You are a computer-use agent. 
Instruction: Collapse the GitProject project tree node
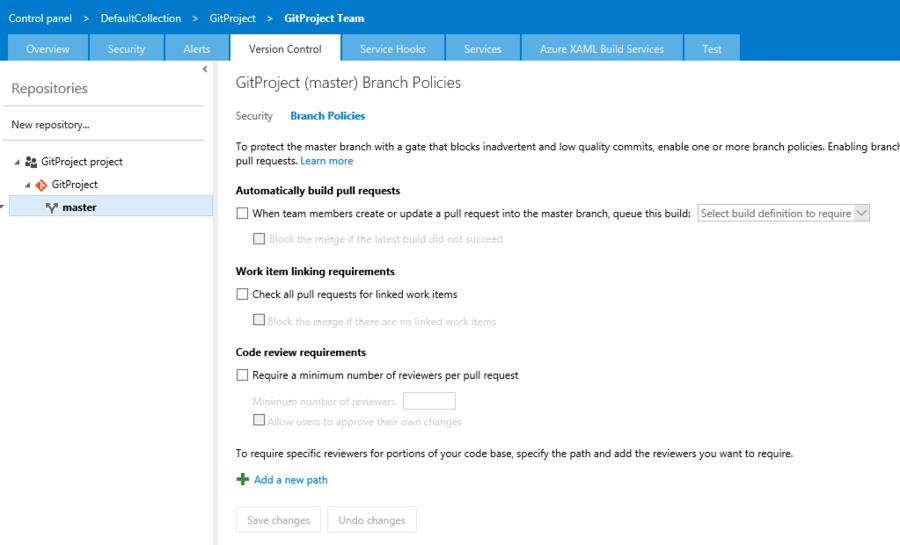pyautogui.click(x=17, y=162)
